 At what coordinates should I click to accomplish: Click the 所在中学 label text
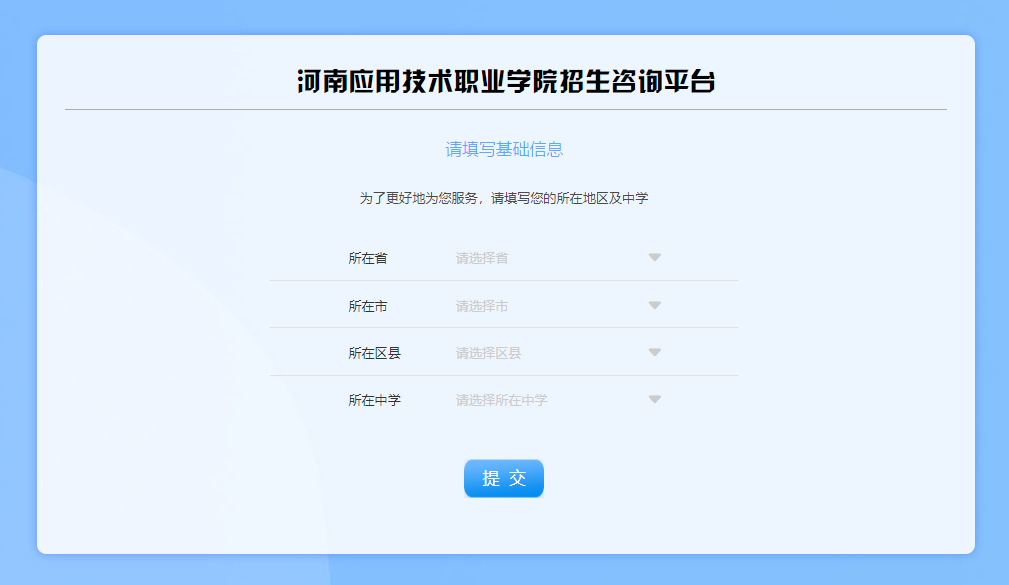pos(375,400)
